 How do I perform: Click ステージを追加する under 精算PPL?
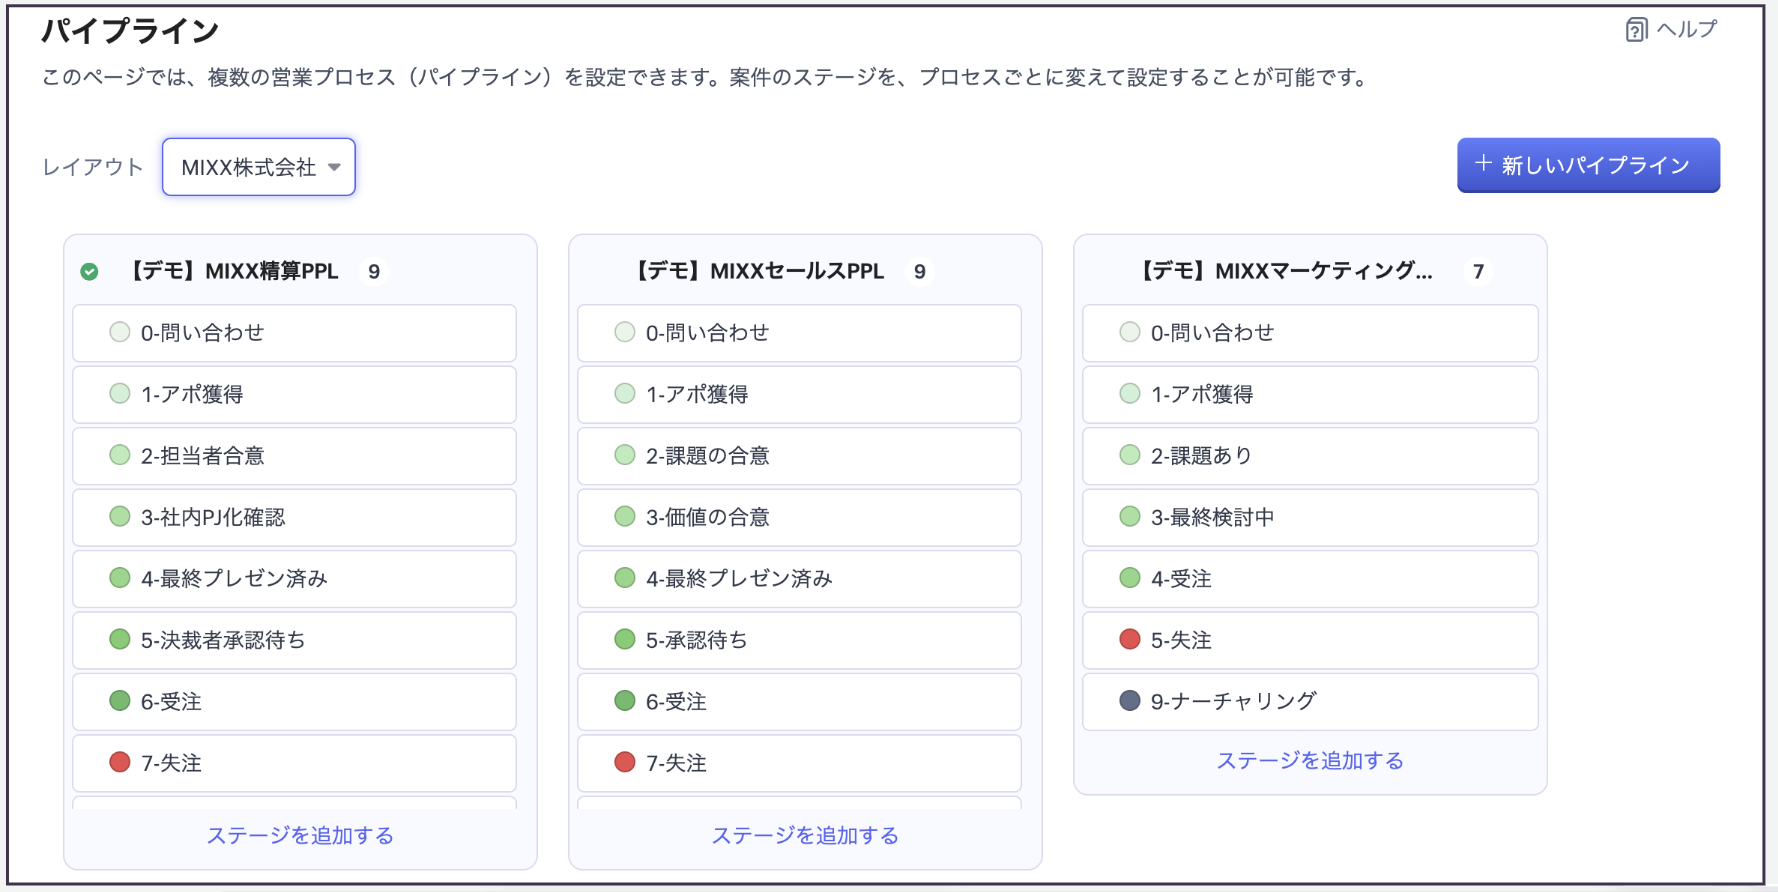(300, 836)
